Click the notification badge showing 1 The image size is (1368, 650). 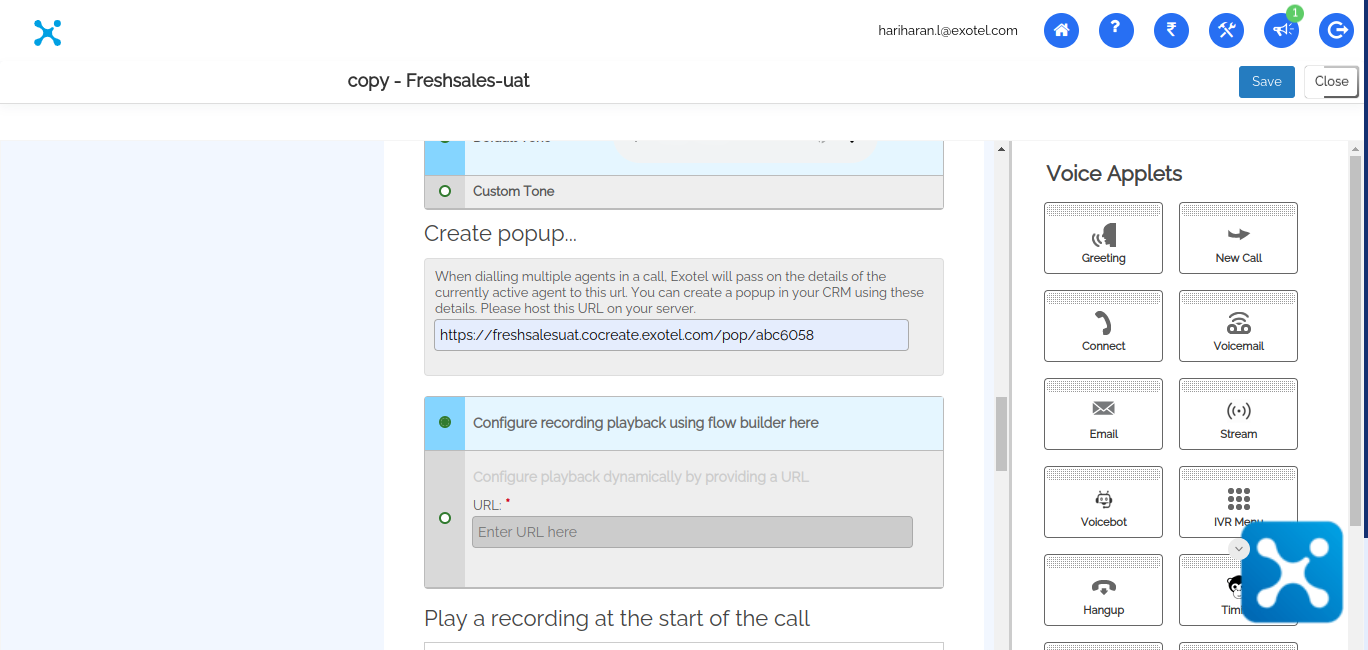tap(1295, 13)
